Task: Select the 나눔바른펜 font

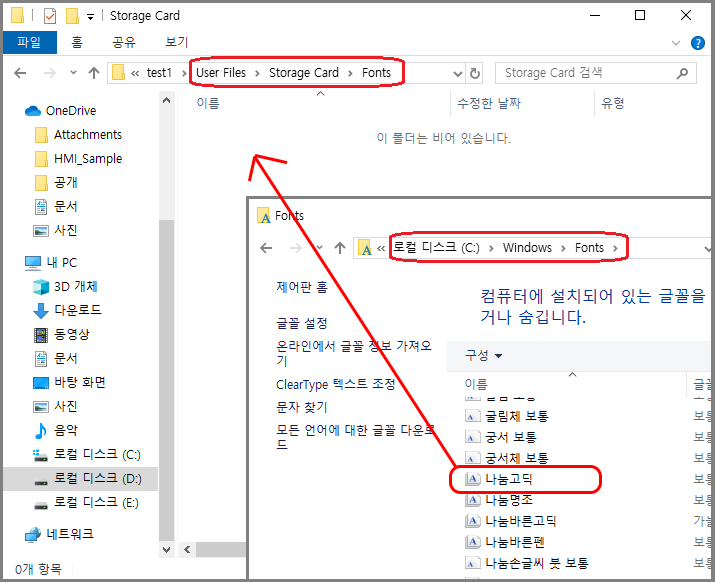Action: [x=505, y=542]
